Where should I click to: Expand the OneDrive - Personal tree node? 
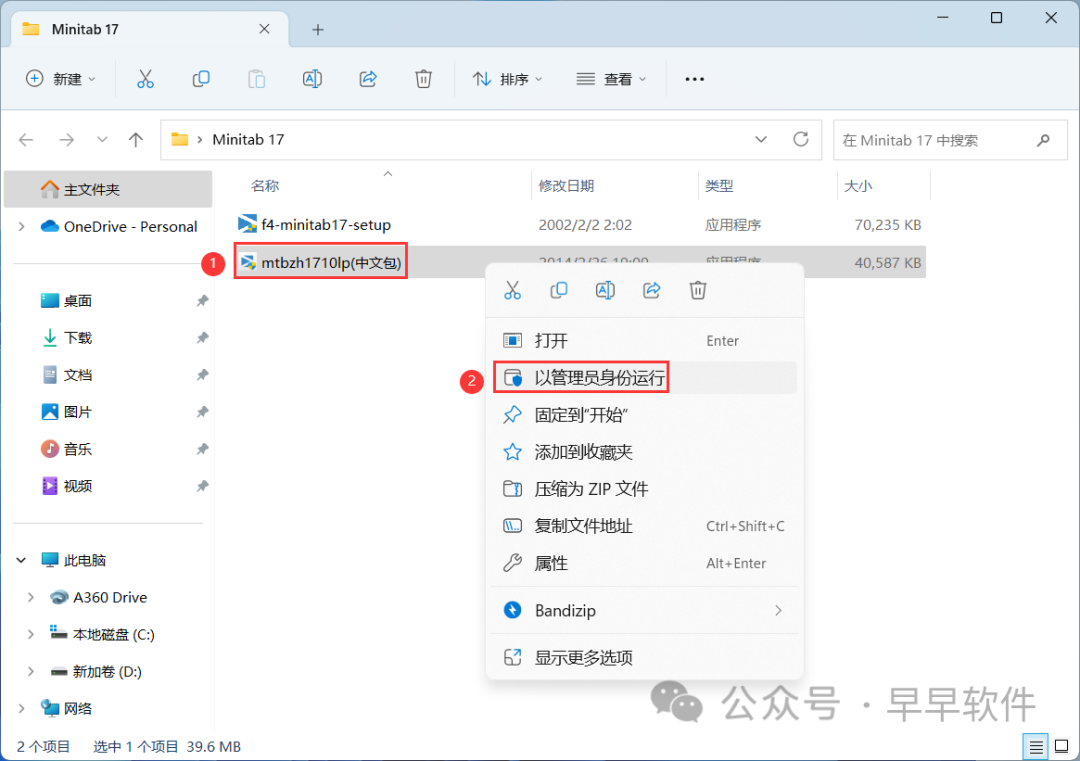click(21, 227)
